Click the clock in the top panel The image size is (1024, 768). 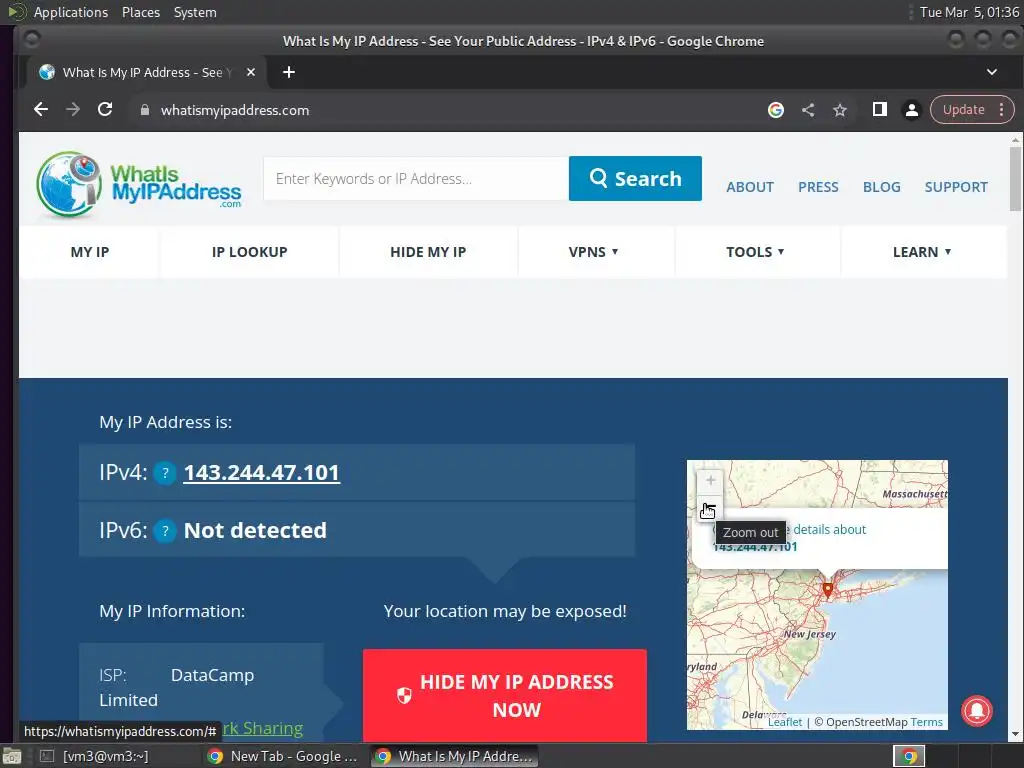(969, 12)
